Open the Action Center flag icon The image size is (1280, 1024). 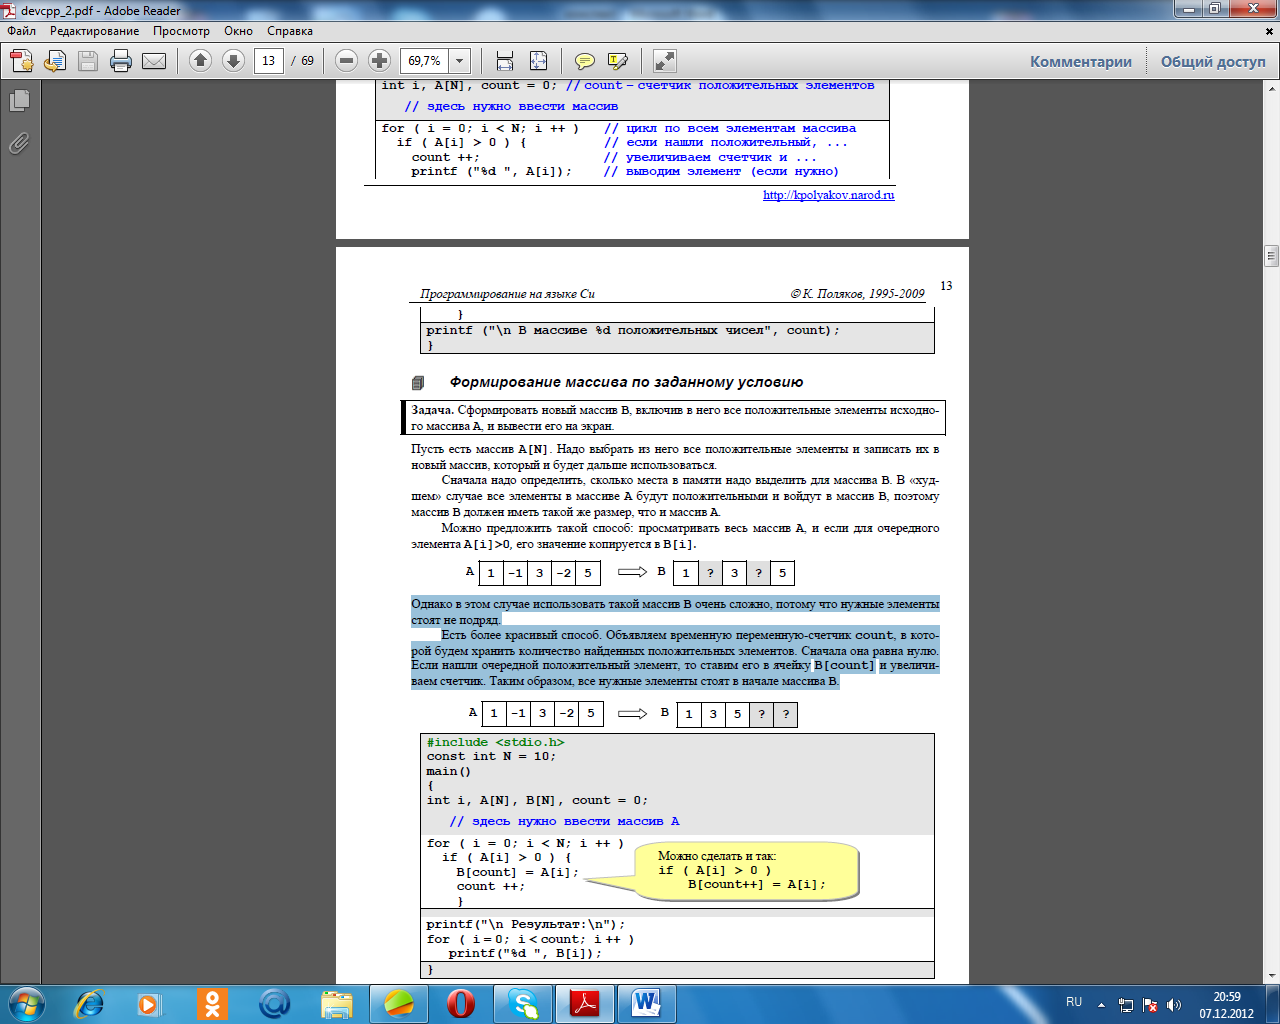1150,1004
